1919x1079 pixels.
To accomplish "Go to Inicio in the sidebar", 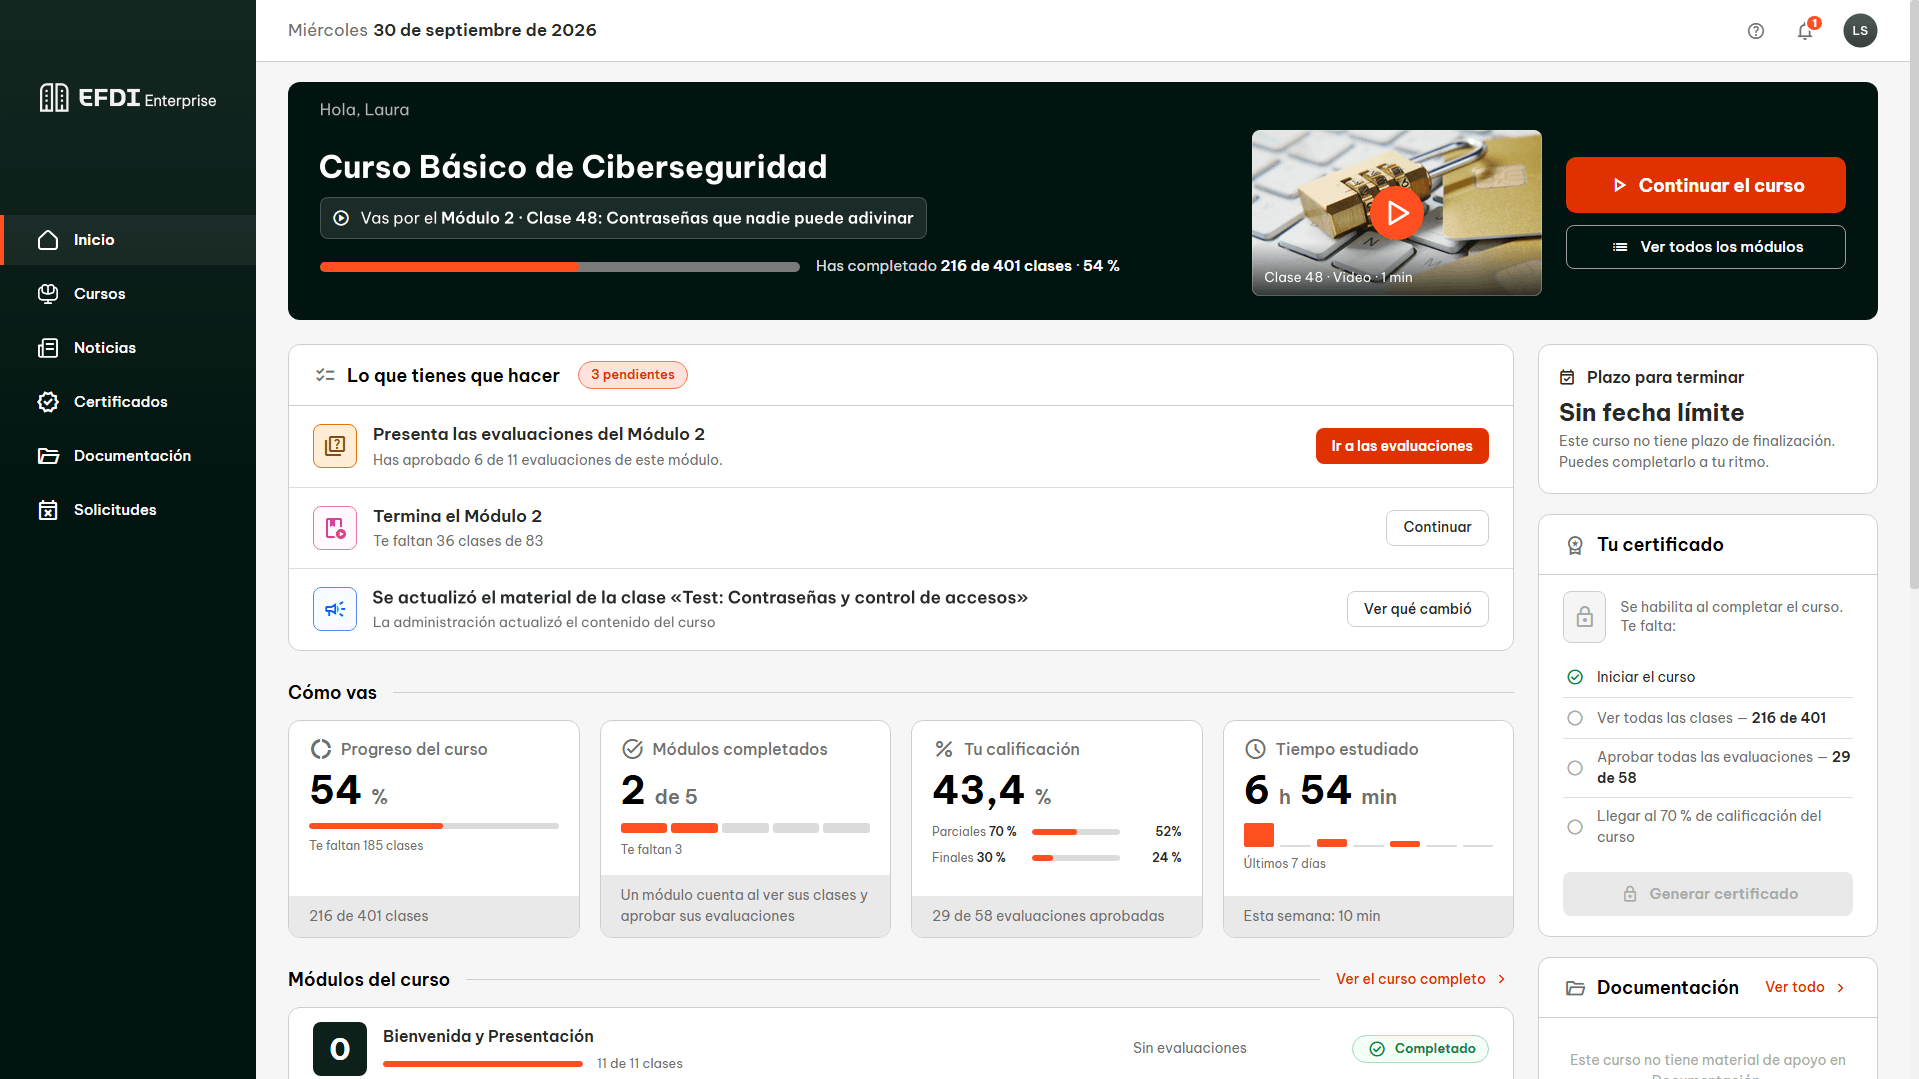I will 128,240.
